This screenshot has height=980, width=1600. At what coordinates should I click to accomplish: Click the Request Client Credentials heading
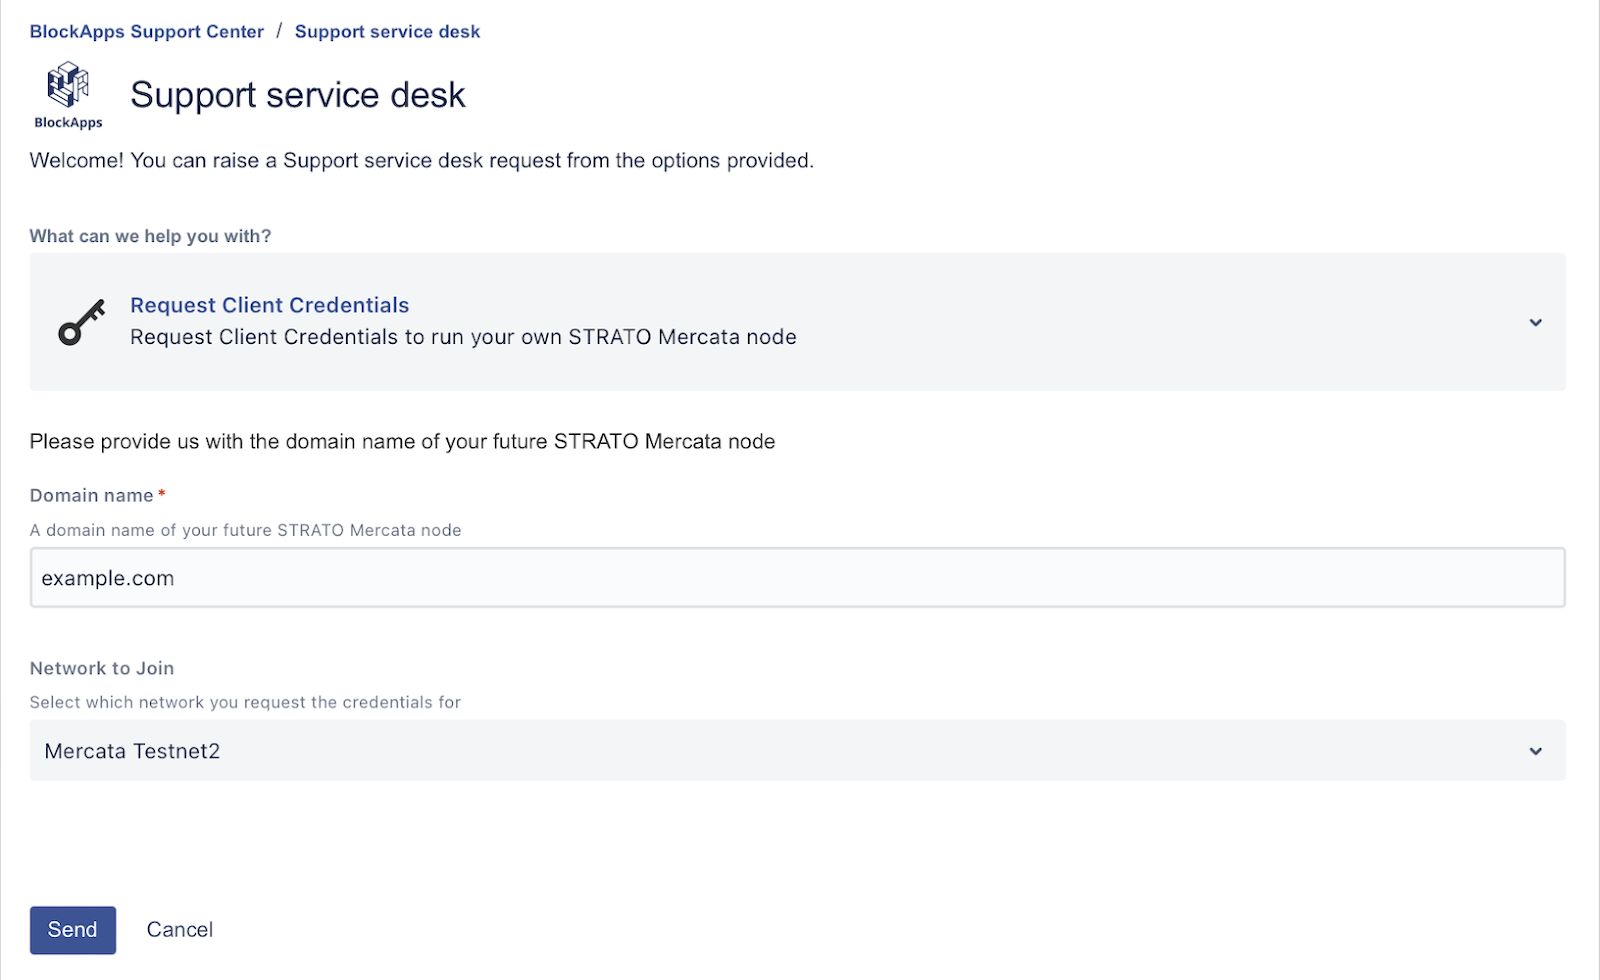269,305
